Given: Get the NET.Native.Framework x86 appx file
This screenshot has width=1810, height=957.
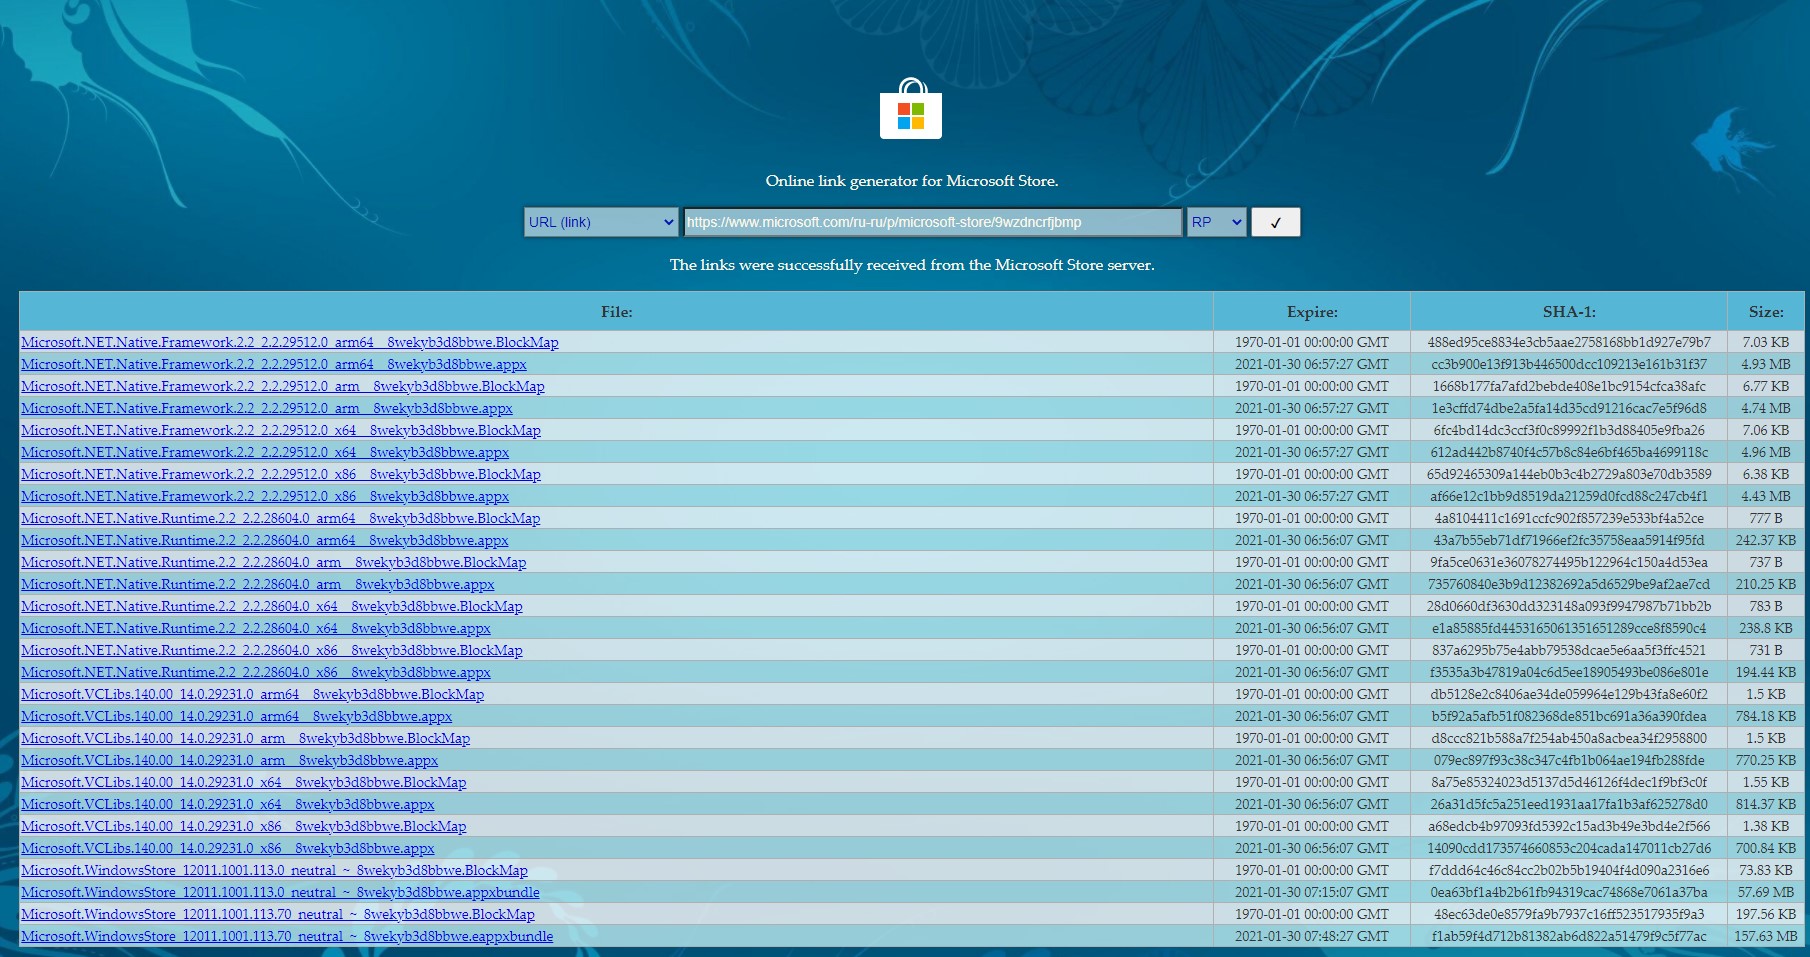Looking at the screenshot, I should pos(265,496).
